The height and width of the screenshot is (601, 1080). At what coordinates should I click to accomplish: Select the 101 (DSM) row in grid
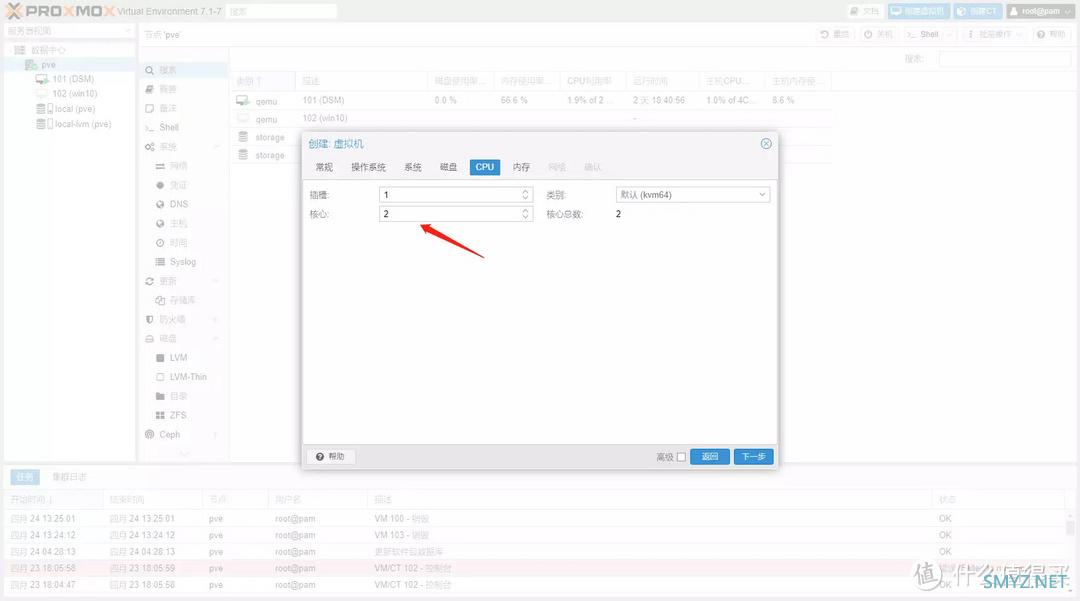point(530,101)
